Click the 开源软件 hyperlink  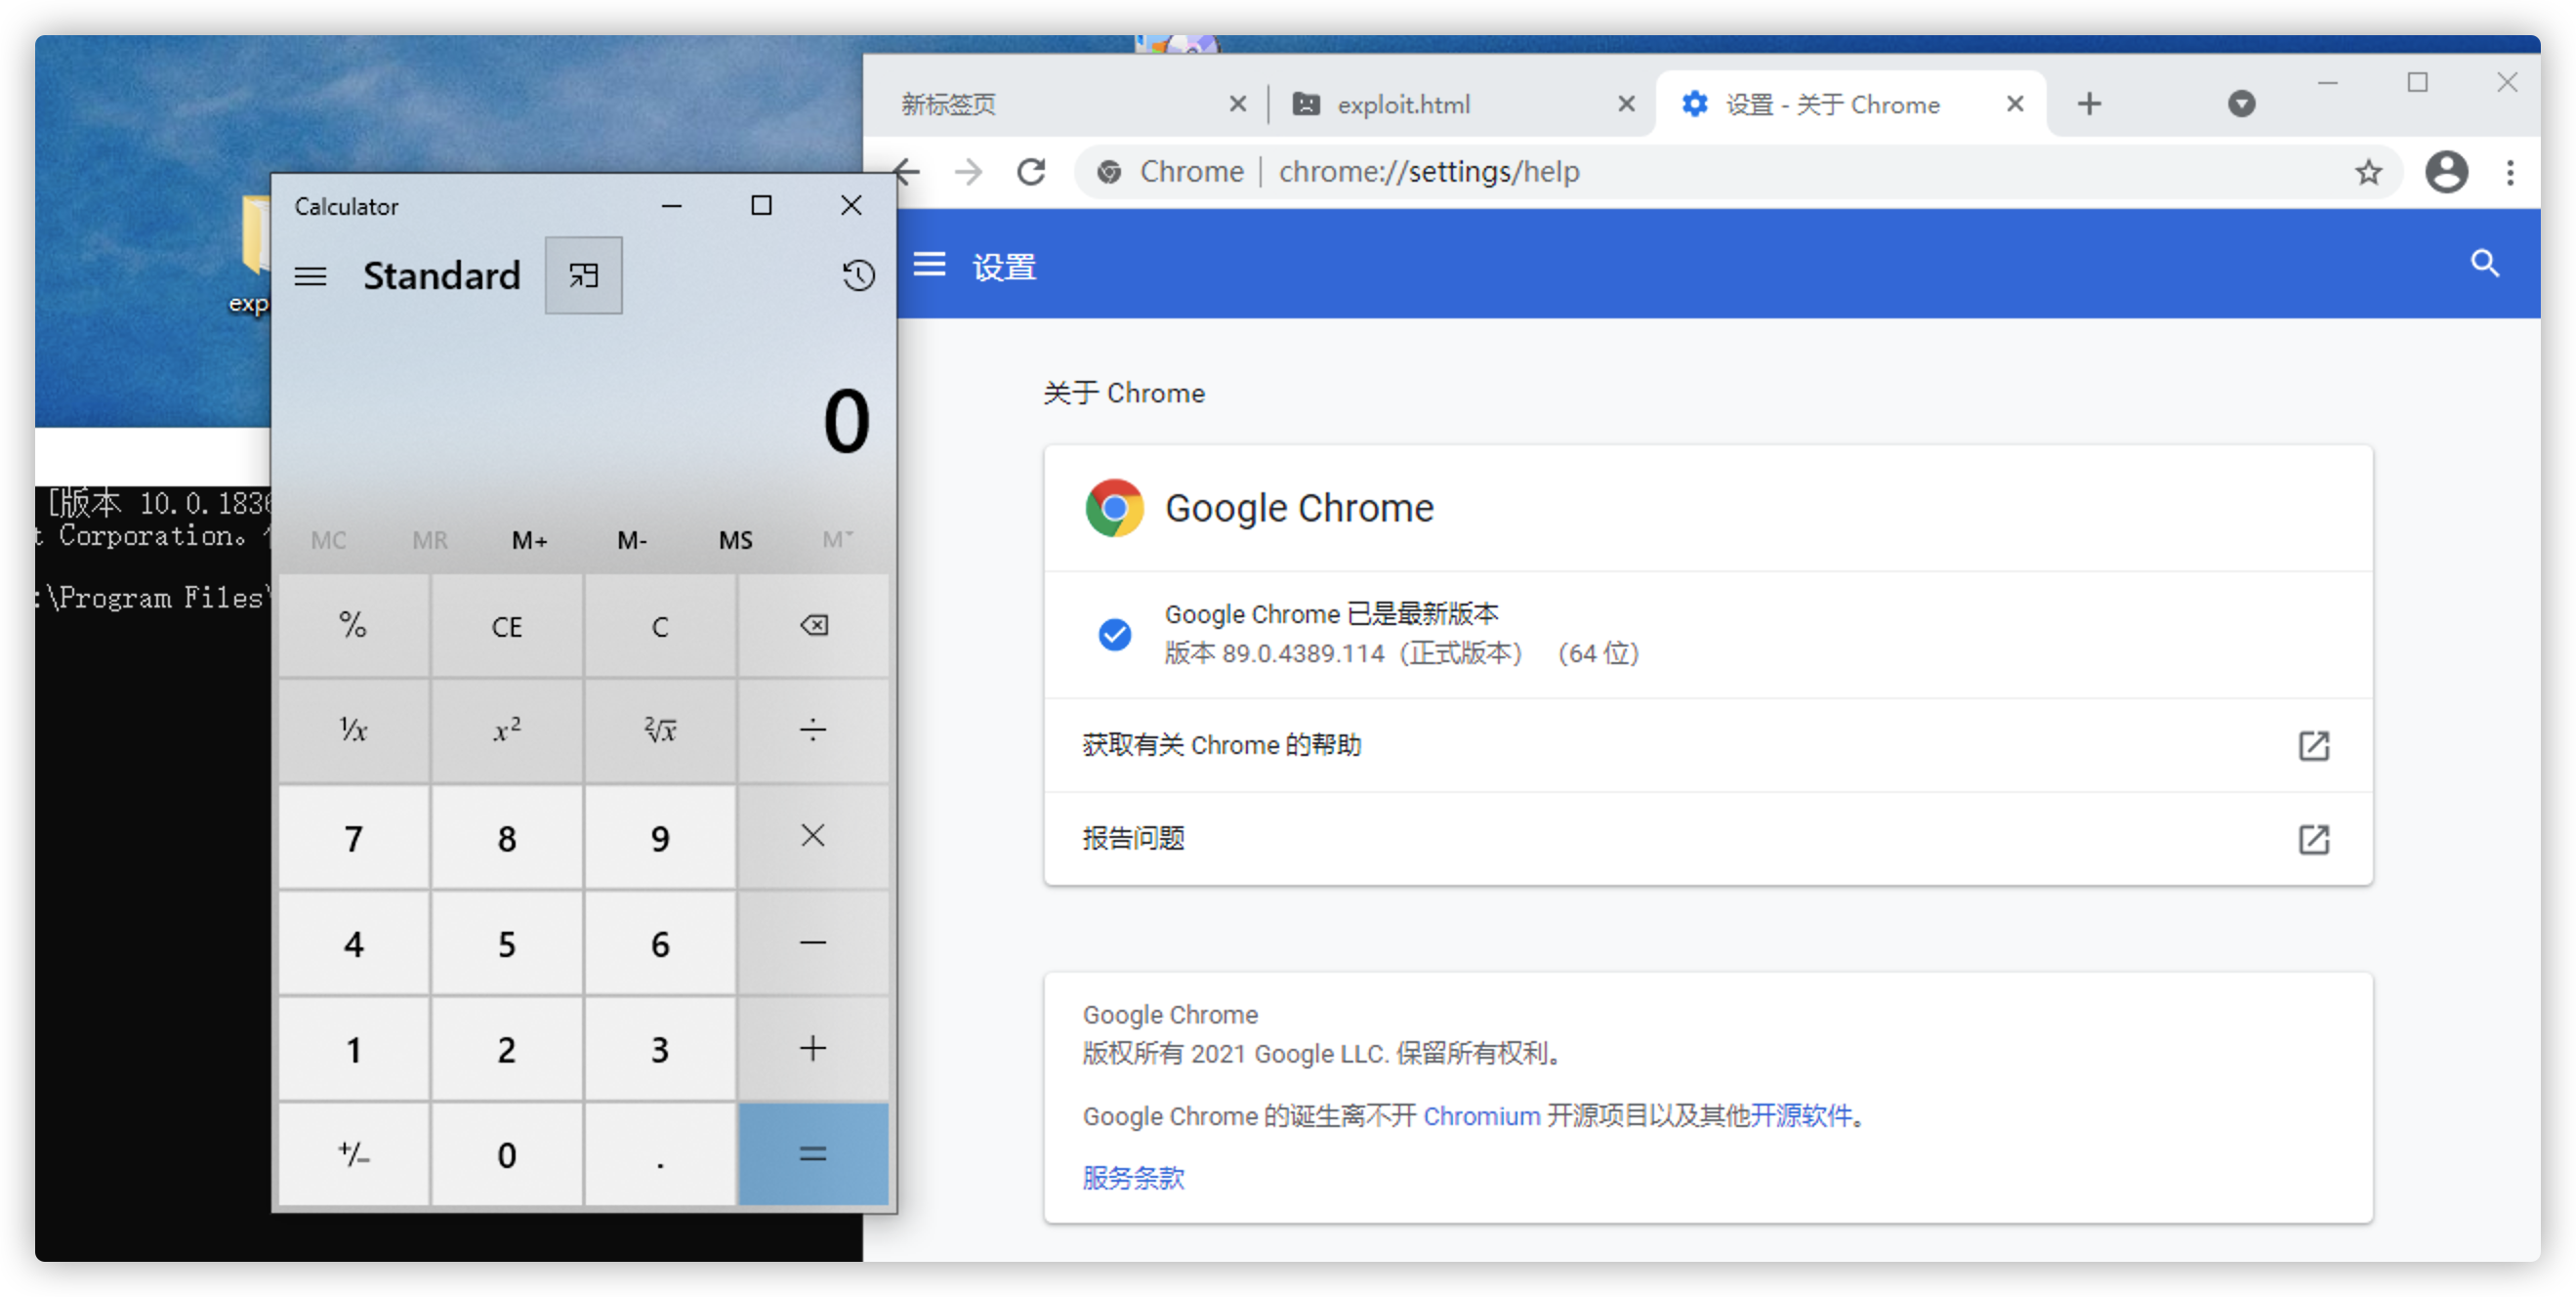coord(1801,1116)
